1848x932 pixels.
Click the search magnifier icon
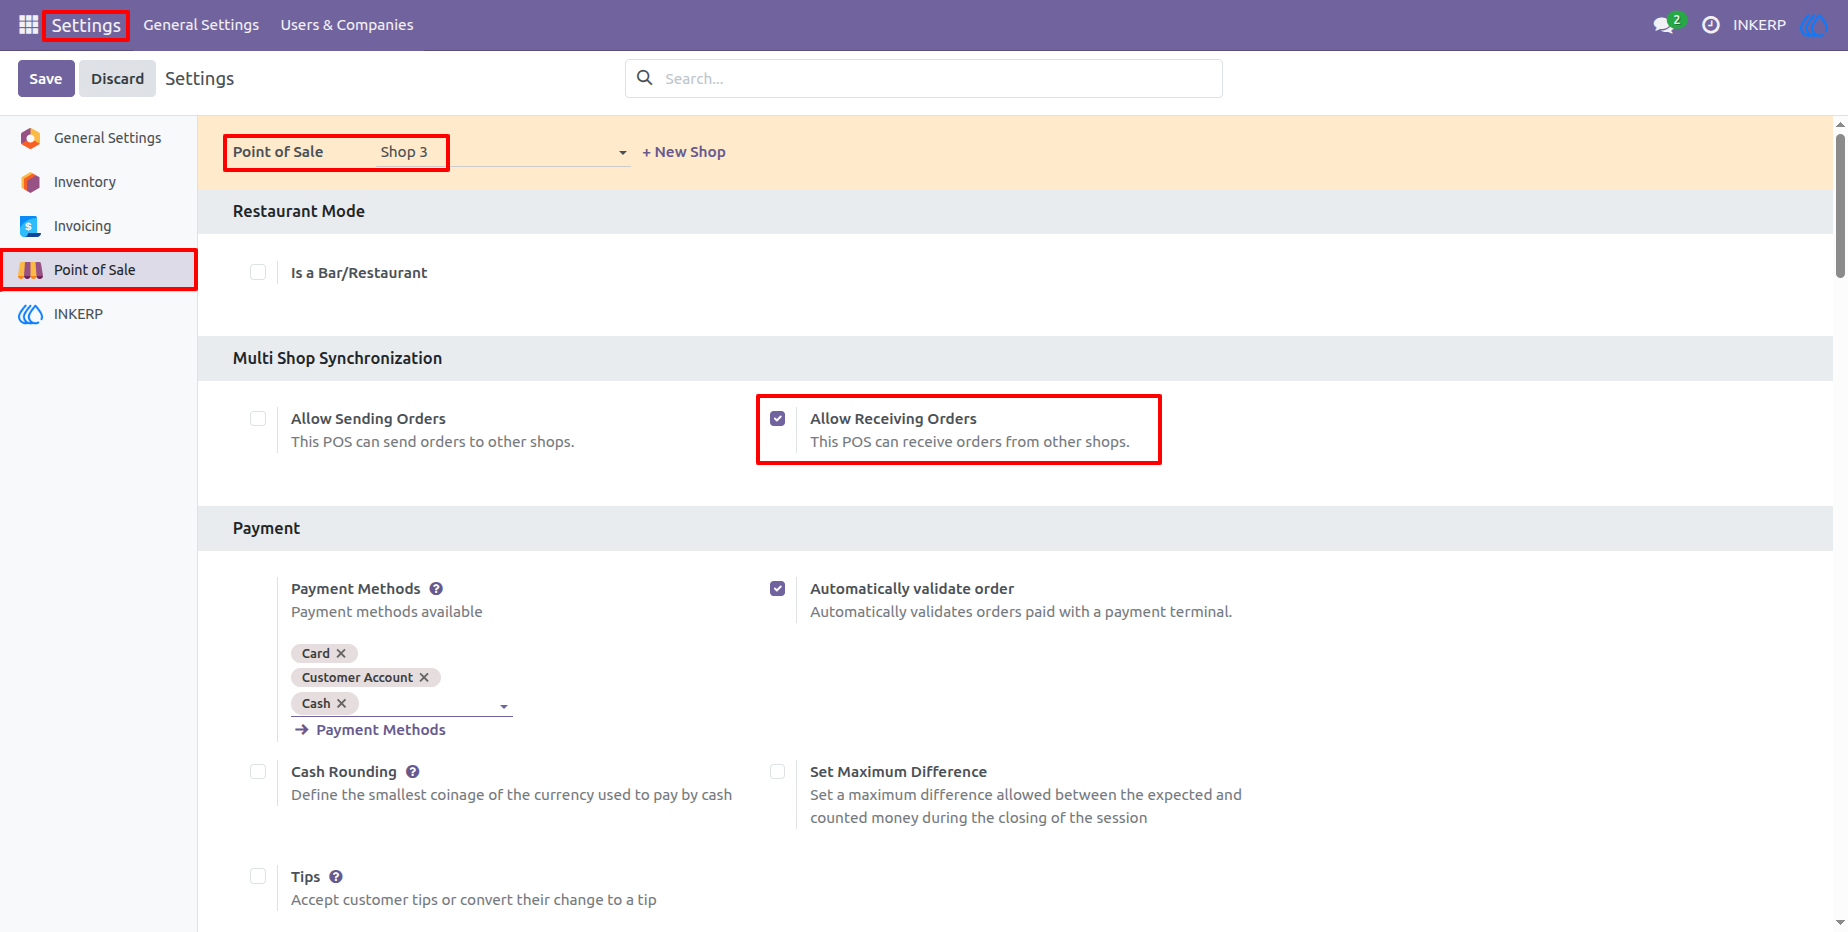(x=645, y=78)
